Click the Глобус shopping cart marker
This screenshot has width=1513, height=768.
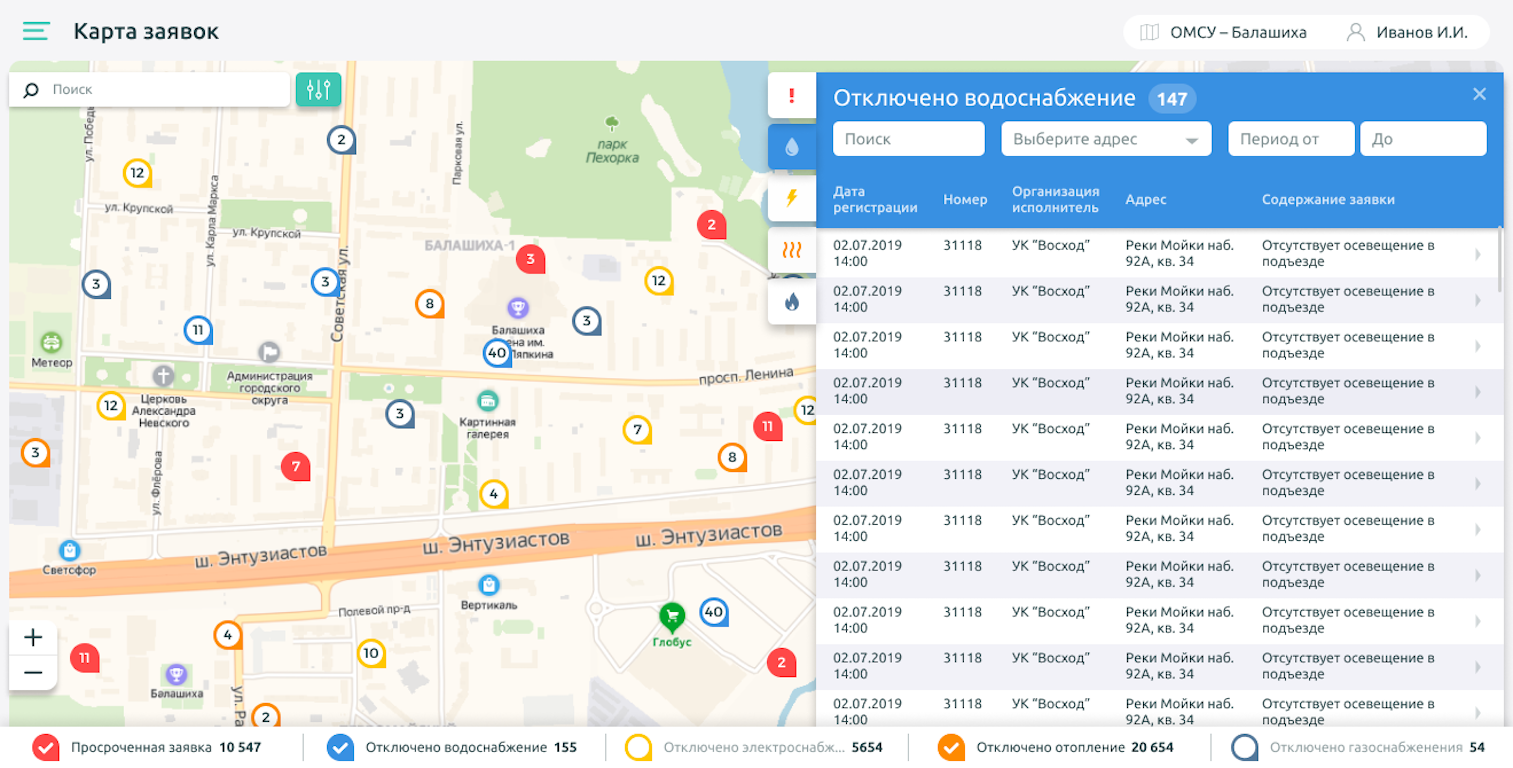tap(672, 616)
